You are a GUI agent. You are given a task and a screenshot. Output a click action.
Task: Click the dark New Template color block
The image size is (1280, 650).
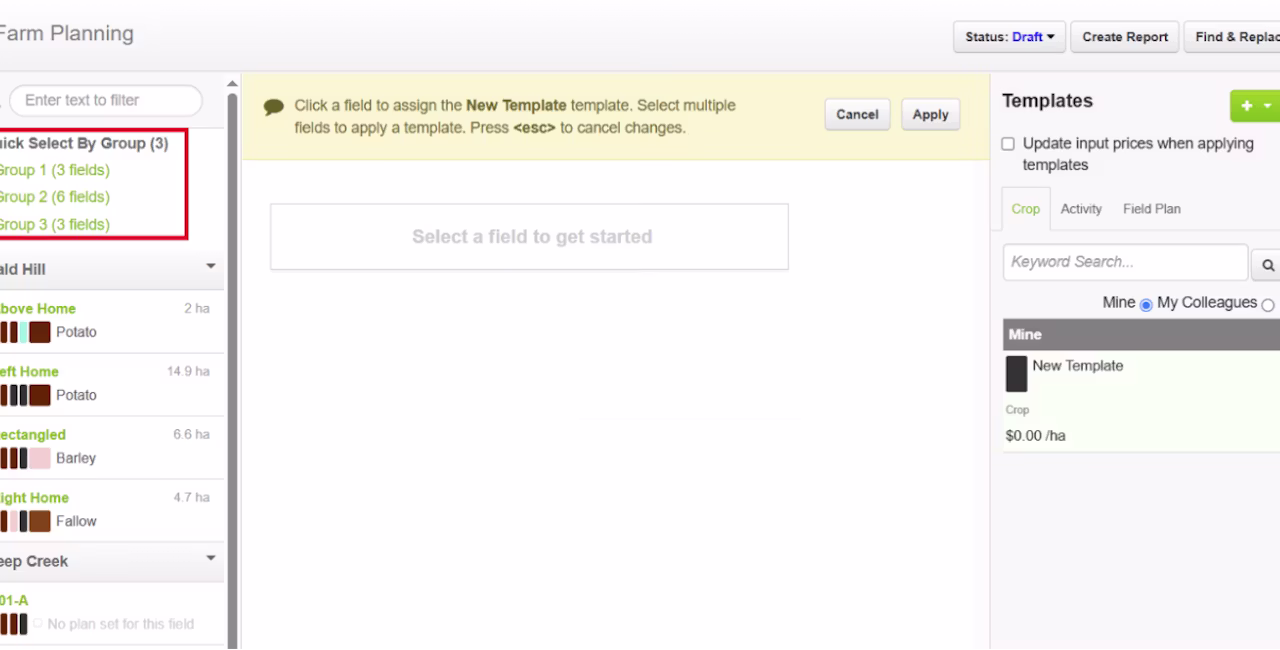[1016, 373]
